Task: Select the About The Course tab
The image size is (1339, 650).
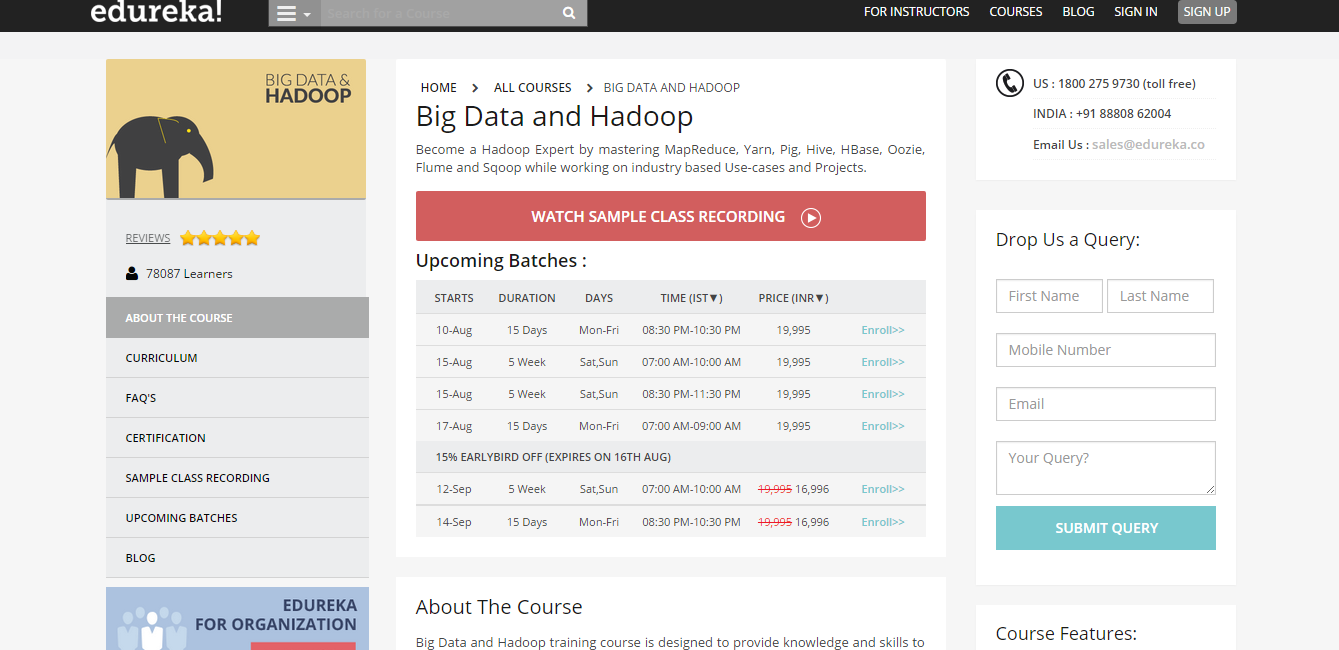Action: coord(237,318)
